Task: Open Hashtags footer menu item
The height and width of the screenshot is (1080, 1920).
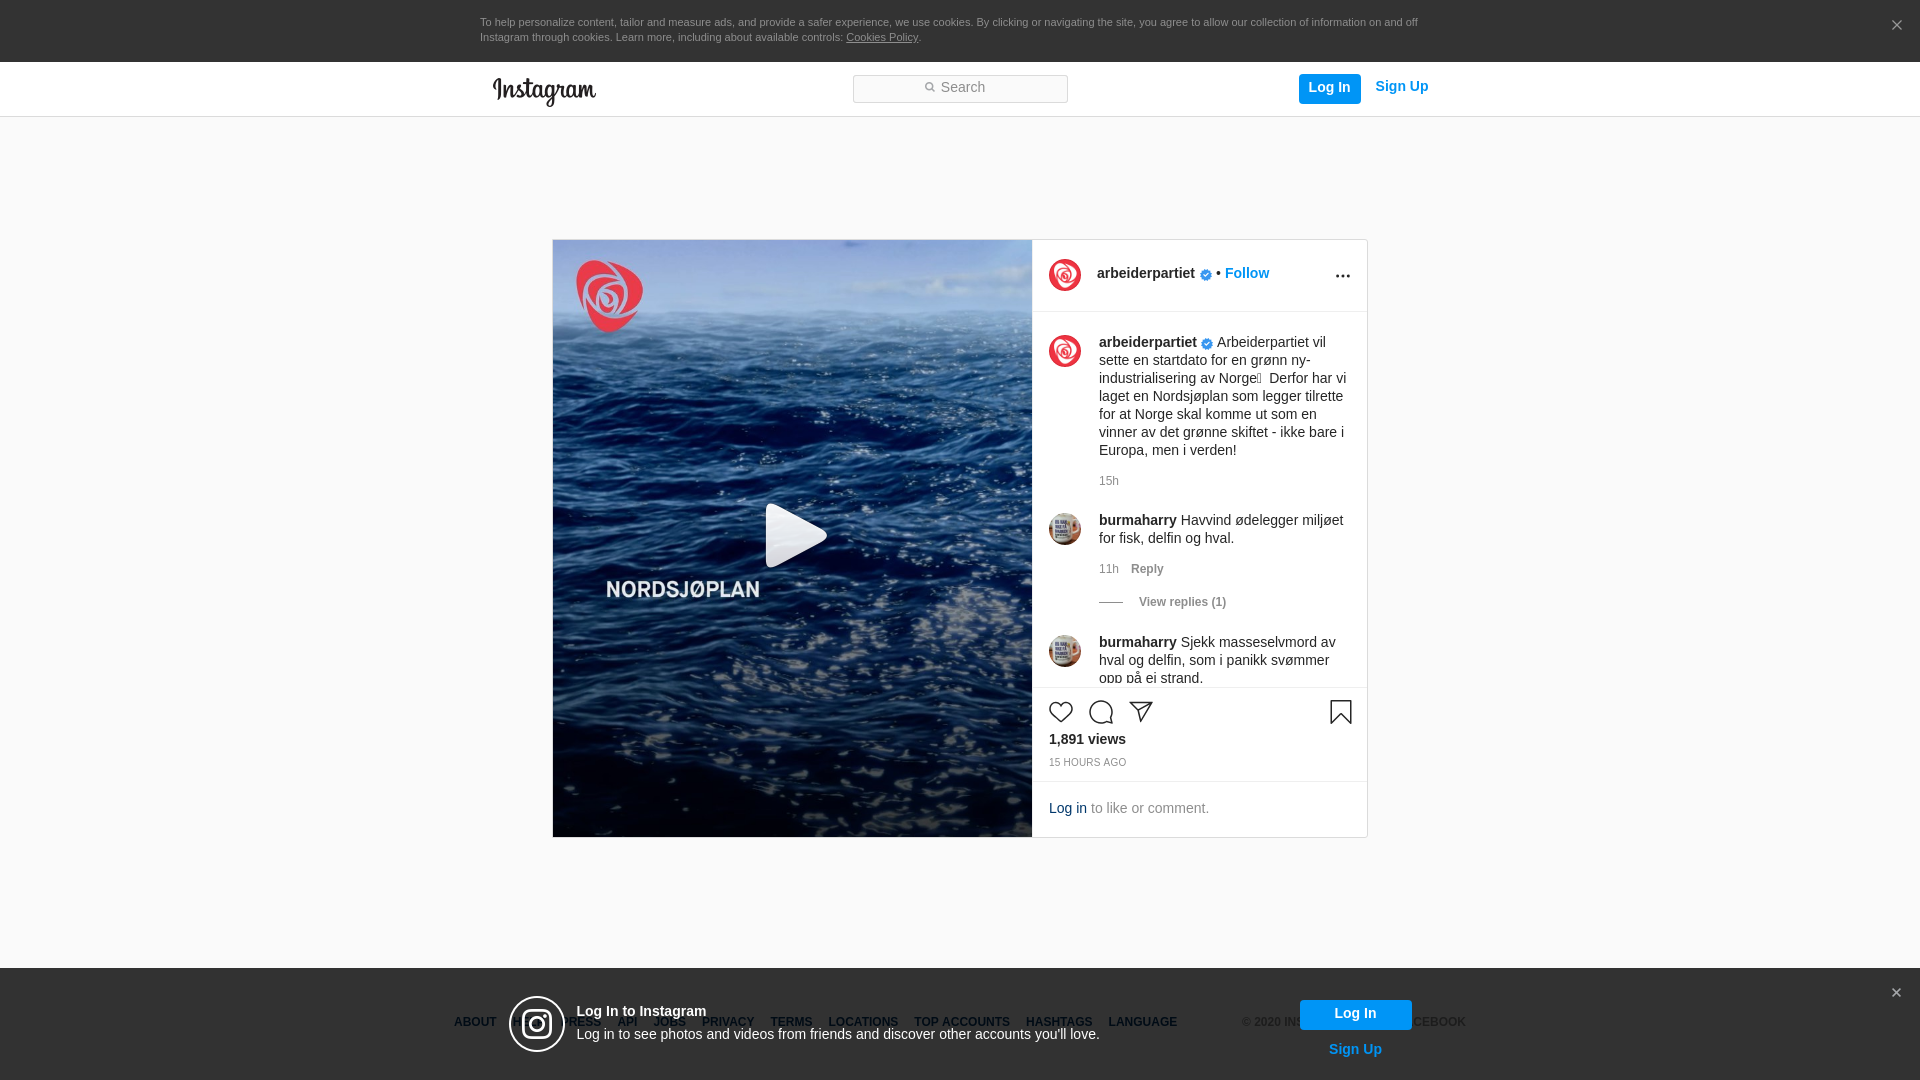Action: (x=1058, y=1022)
